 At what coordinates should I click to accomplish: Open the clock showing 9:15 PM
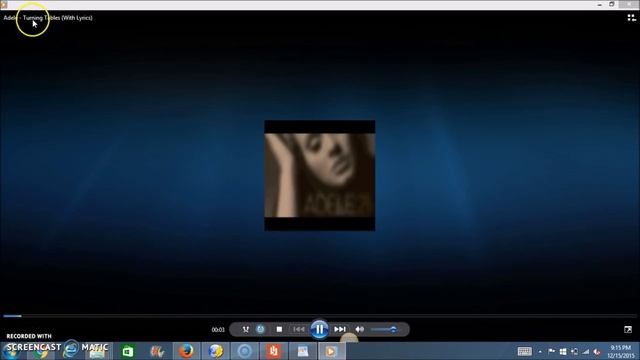[x=620, y=351]
